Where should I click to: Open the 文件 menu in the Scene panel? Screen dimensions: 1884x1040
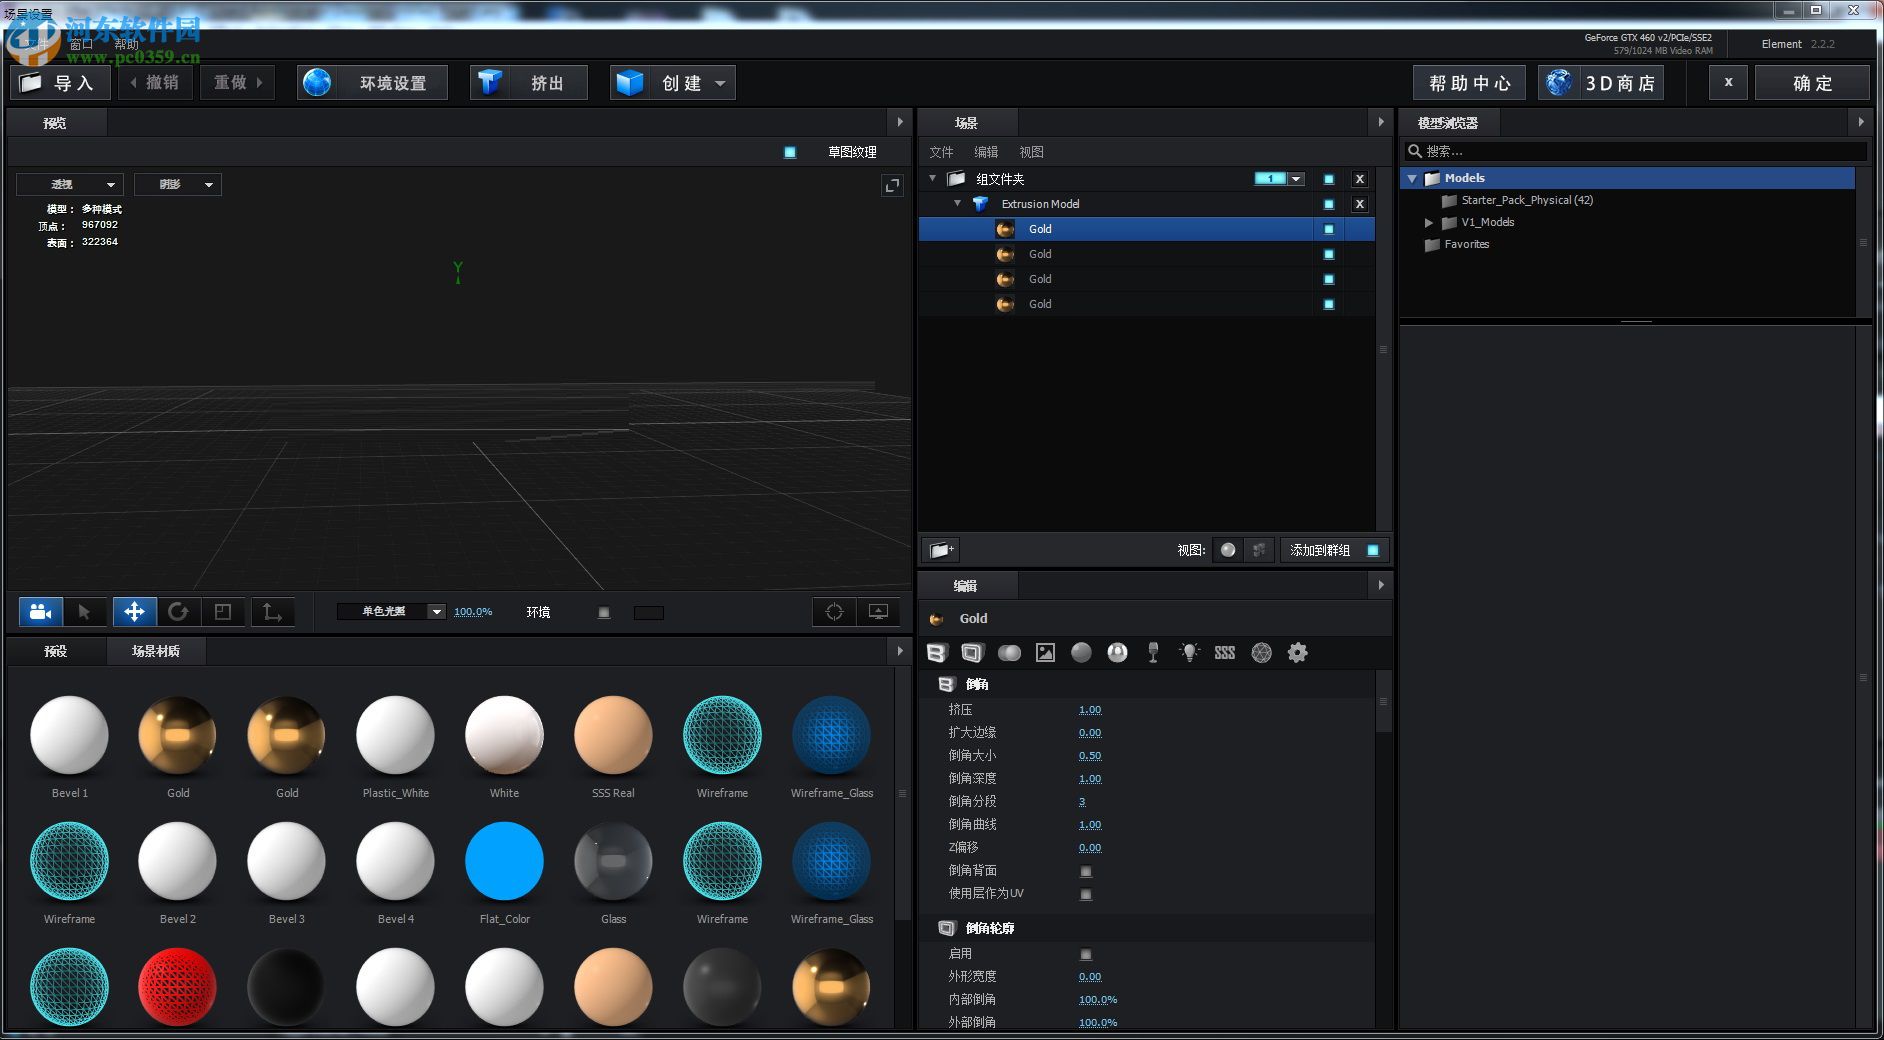[x=941, y=151]
